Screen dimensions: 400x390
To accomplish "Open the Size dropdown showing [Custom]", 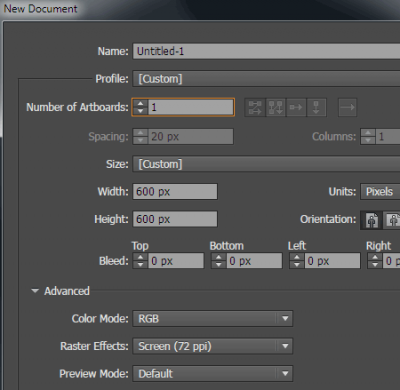I will (x=266, y=164).
